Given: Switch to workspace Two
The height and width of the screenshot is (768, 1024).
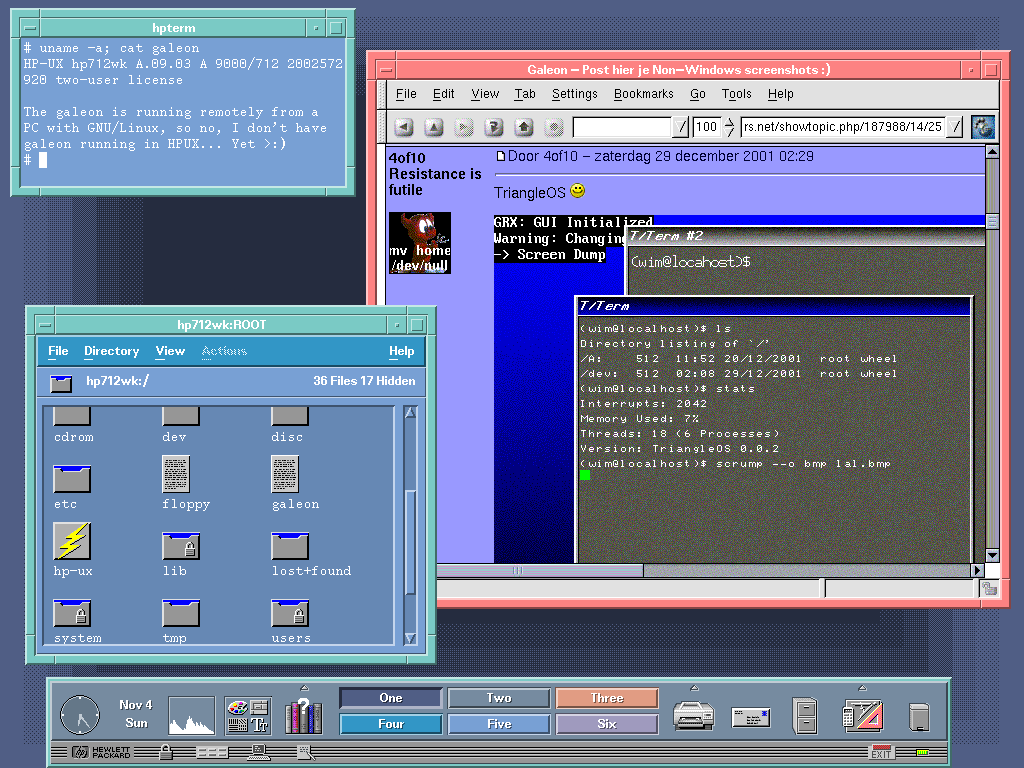Looking at the screenshot, I should coord(499,697).
